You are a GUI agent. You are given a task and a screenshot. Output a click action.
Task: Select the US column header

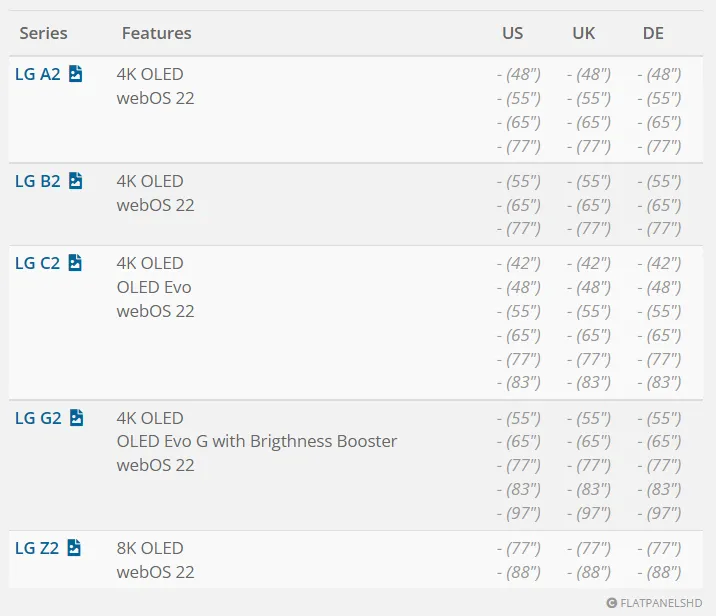point(512,33)
